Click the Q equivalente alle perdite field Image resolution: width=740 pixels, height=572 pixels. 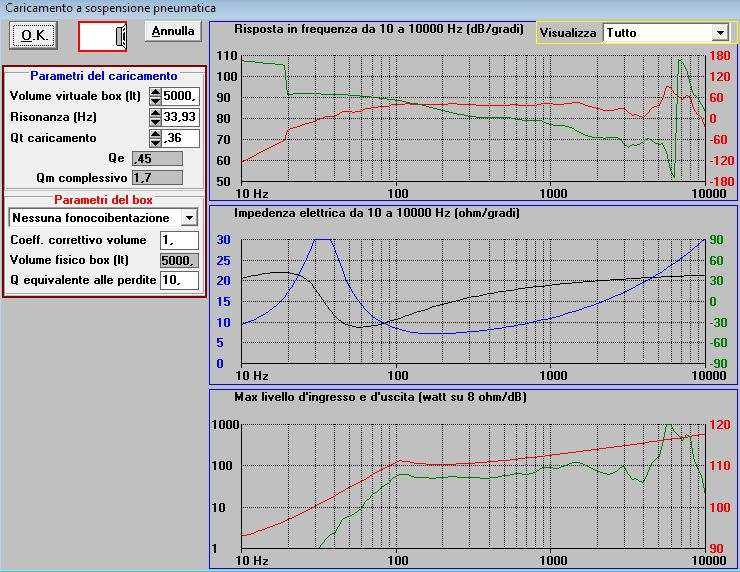[179, 280]
